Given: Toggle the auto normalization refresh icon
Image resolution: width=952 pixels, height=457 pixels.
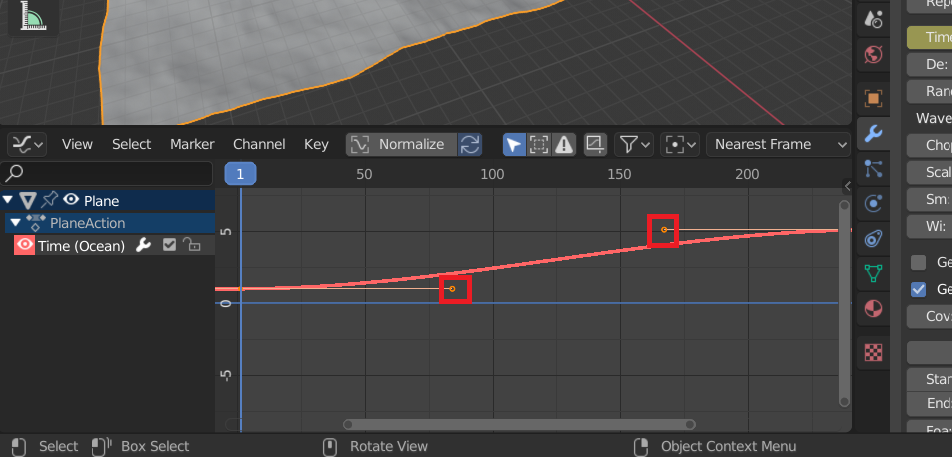Looking at the screenshot, I should pyautogui.click(x=470, y=144).
